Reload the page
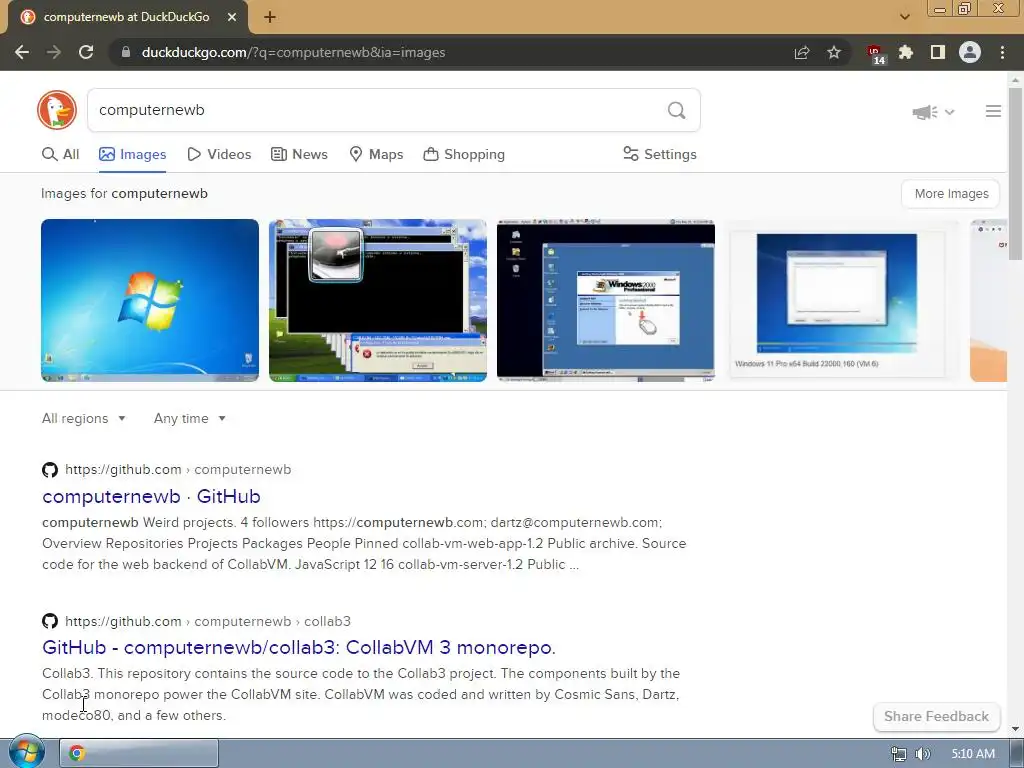This screenshot has height=768, width=1024. (86, 52)
